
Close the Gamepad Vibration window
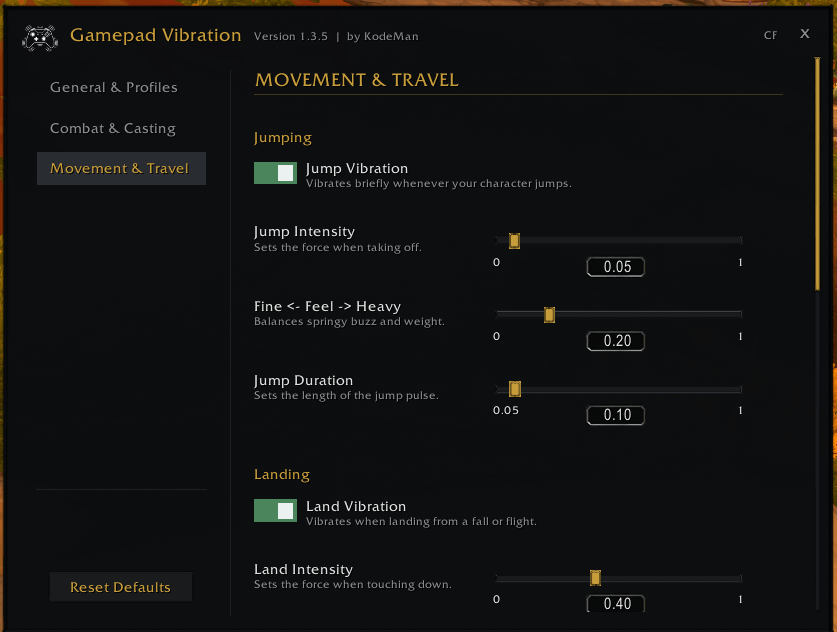(805, 34)
